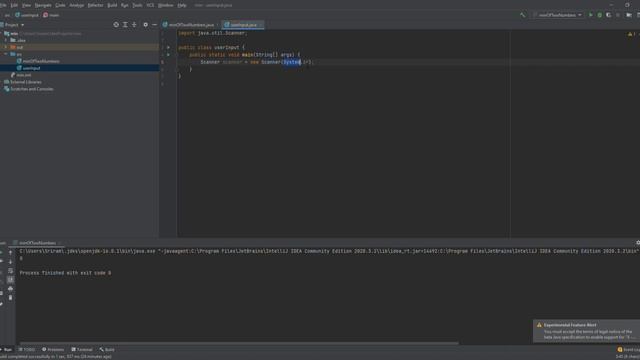Open the VCS menu

point(150,5)
